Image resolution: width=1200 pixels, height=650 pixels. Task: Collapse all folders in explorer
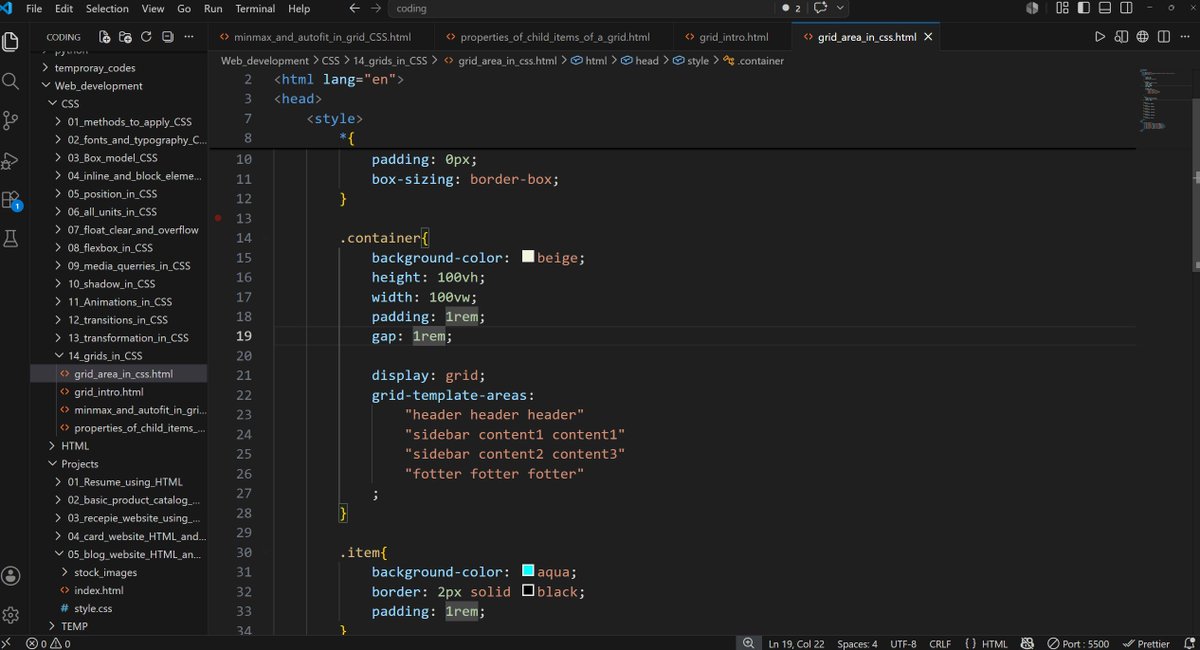[167, 37]
